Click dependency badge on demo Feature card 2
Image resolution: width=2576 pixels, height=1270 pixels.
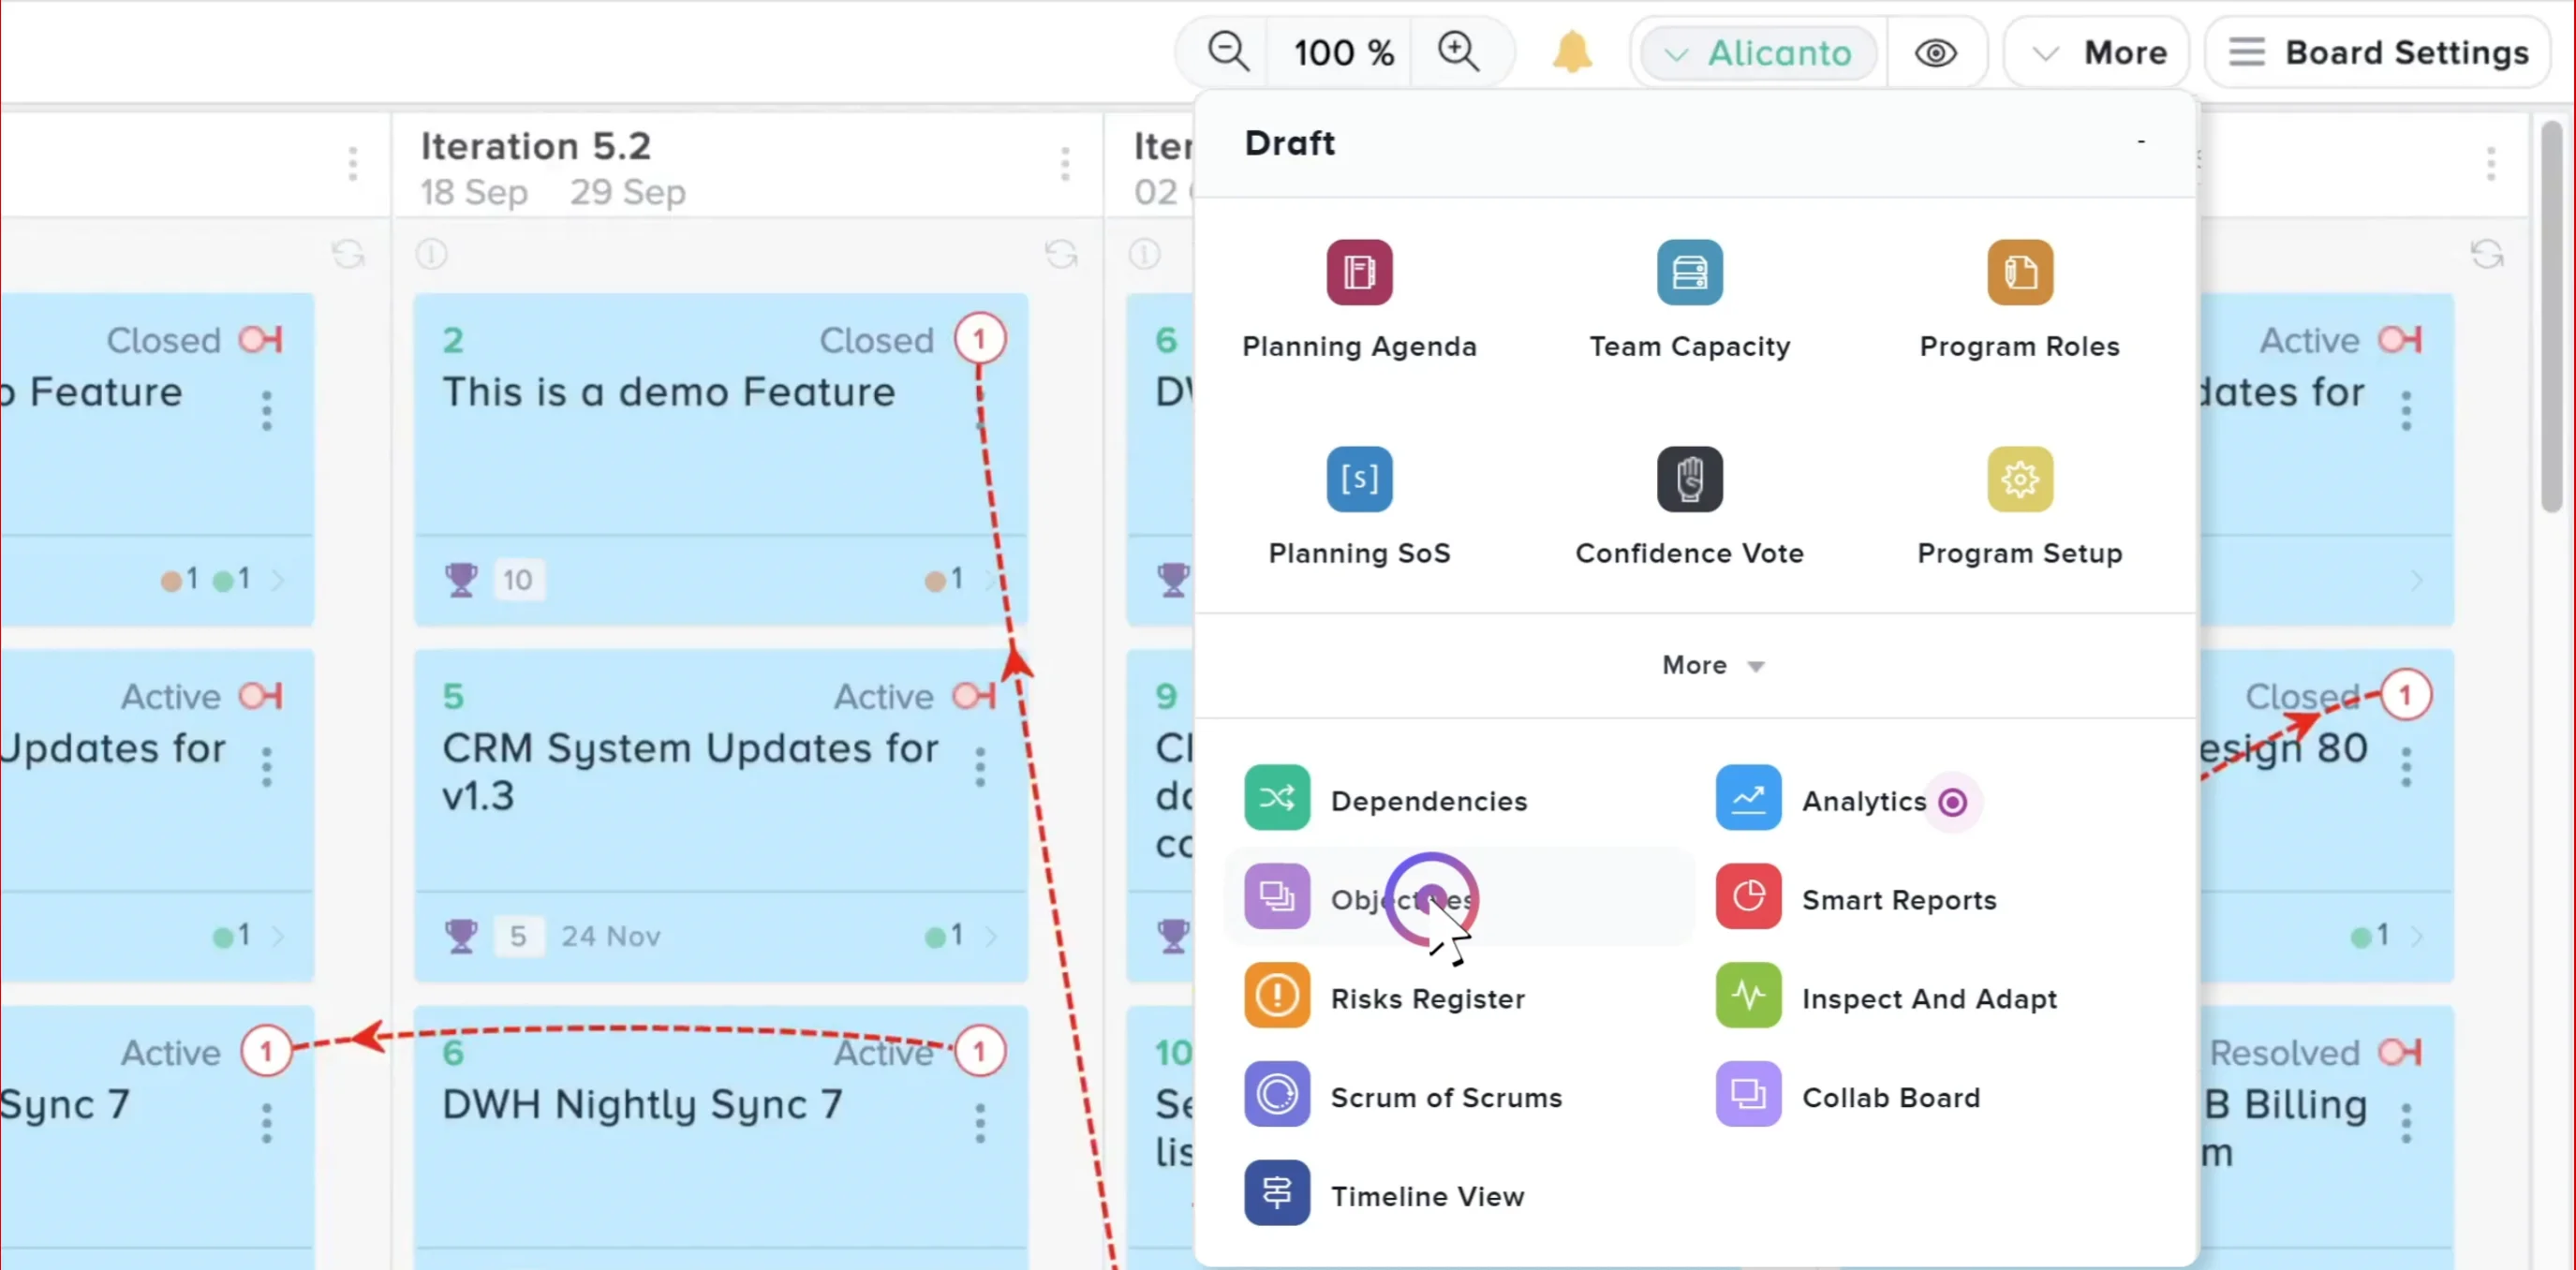pos(979,340)
